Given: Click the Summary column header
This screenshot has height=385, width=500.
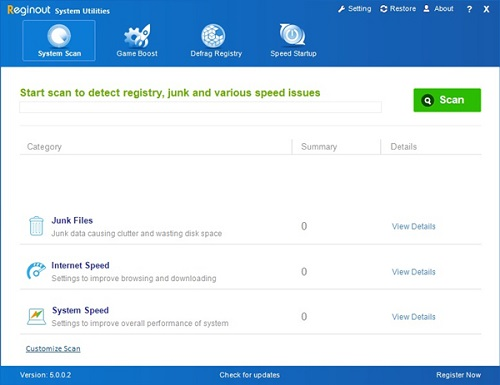Looking at the screenshot, I should [x=319, y=147].
